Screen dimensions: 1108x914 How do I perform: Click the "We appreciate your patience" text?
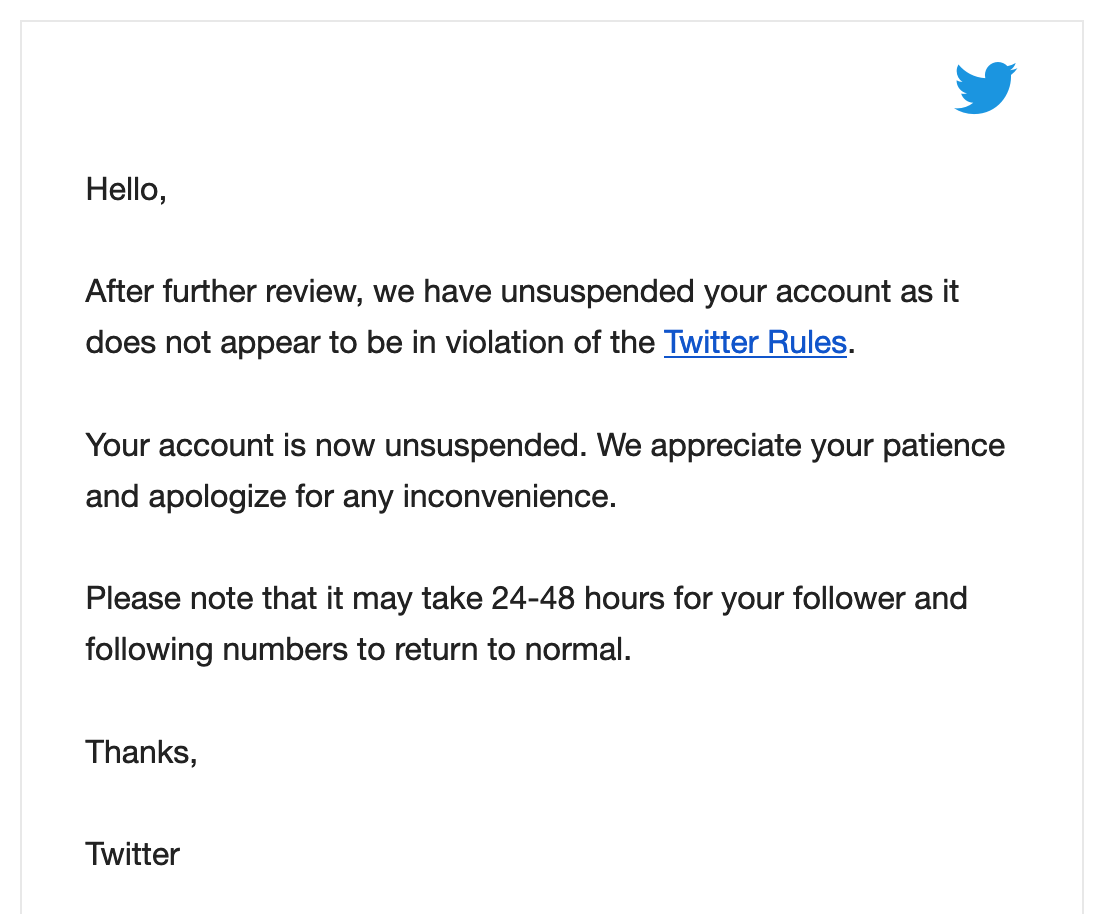click(801, 445)
